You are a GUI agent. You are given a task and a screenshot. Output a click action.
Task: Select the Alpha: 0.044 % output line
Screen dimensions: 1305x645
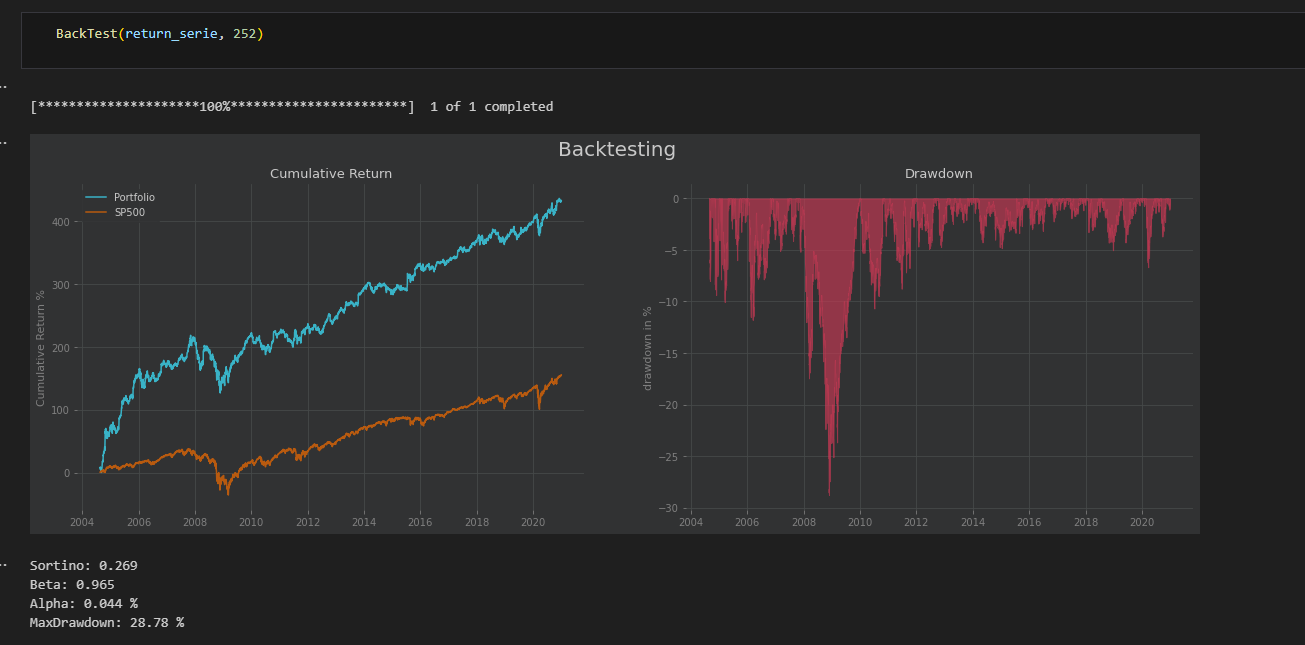84,604
